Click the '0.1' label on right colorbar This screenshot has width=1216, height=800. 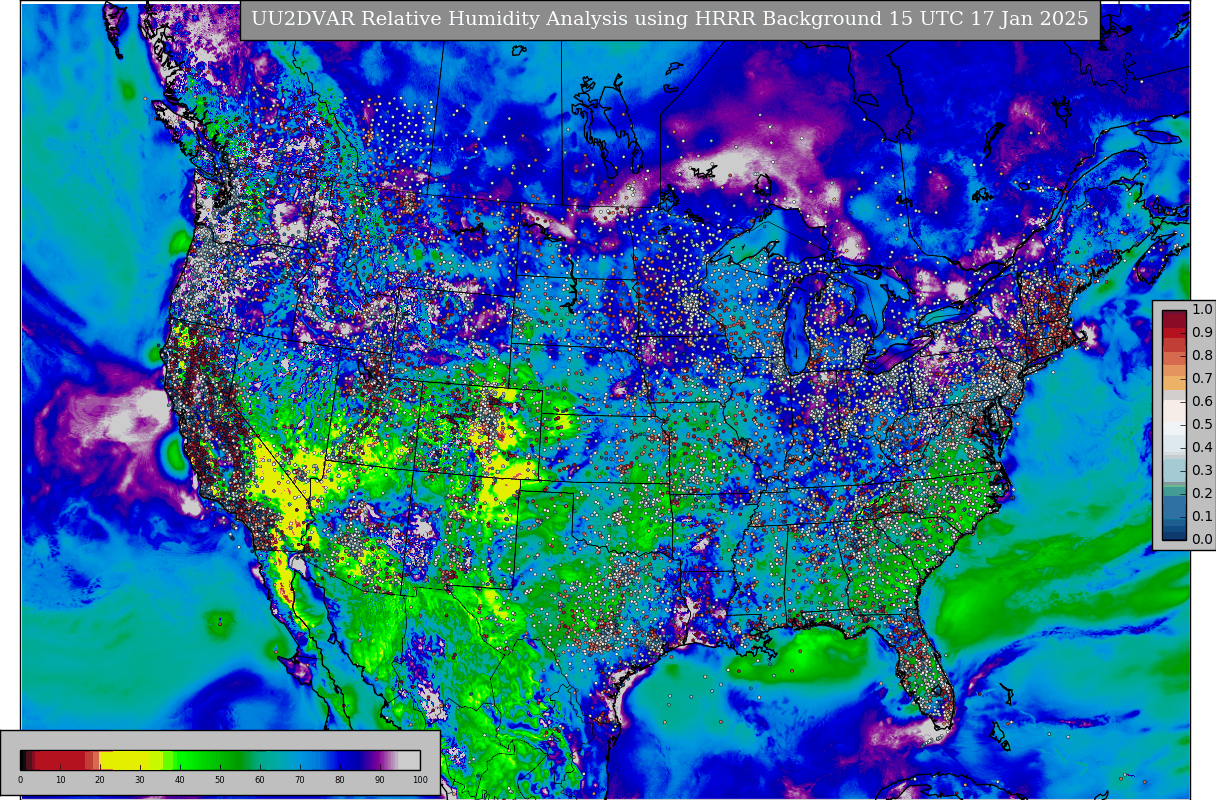[1202, 516]
